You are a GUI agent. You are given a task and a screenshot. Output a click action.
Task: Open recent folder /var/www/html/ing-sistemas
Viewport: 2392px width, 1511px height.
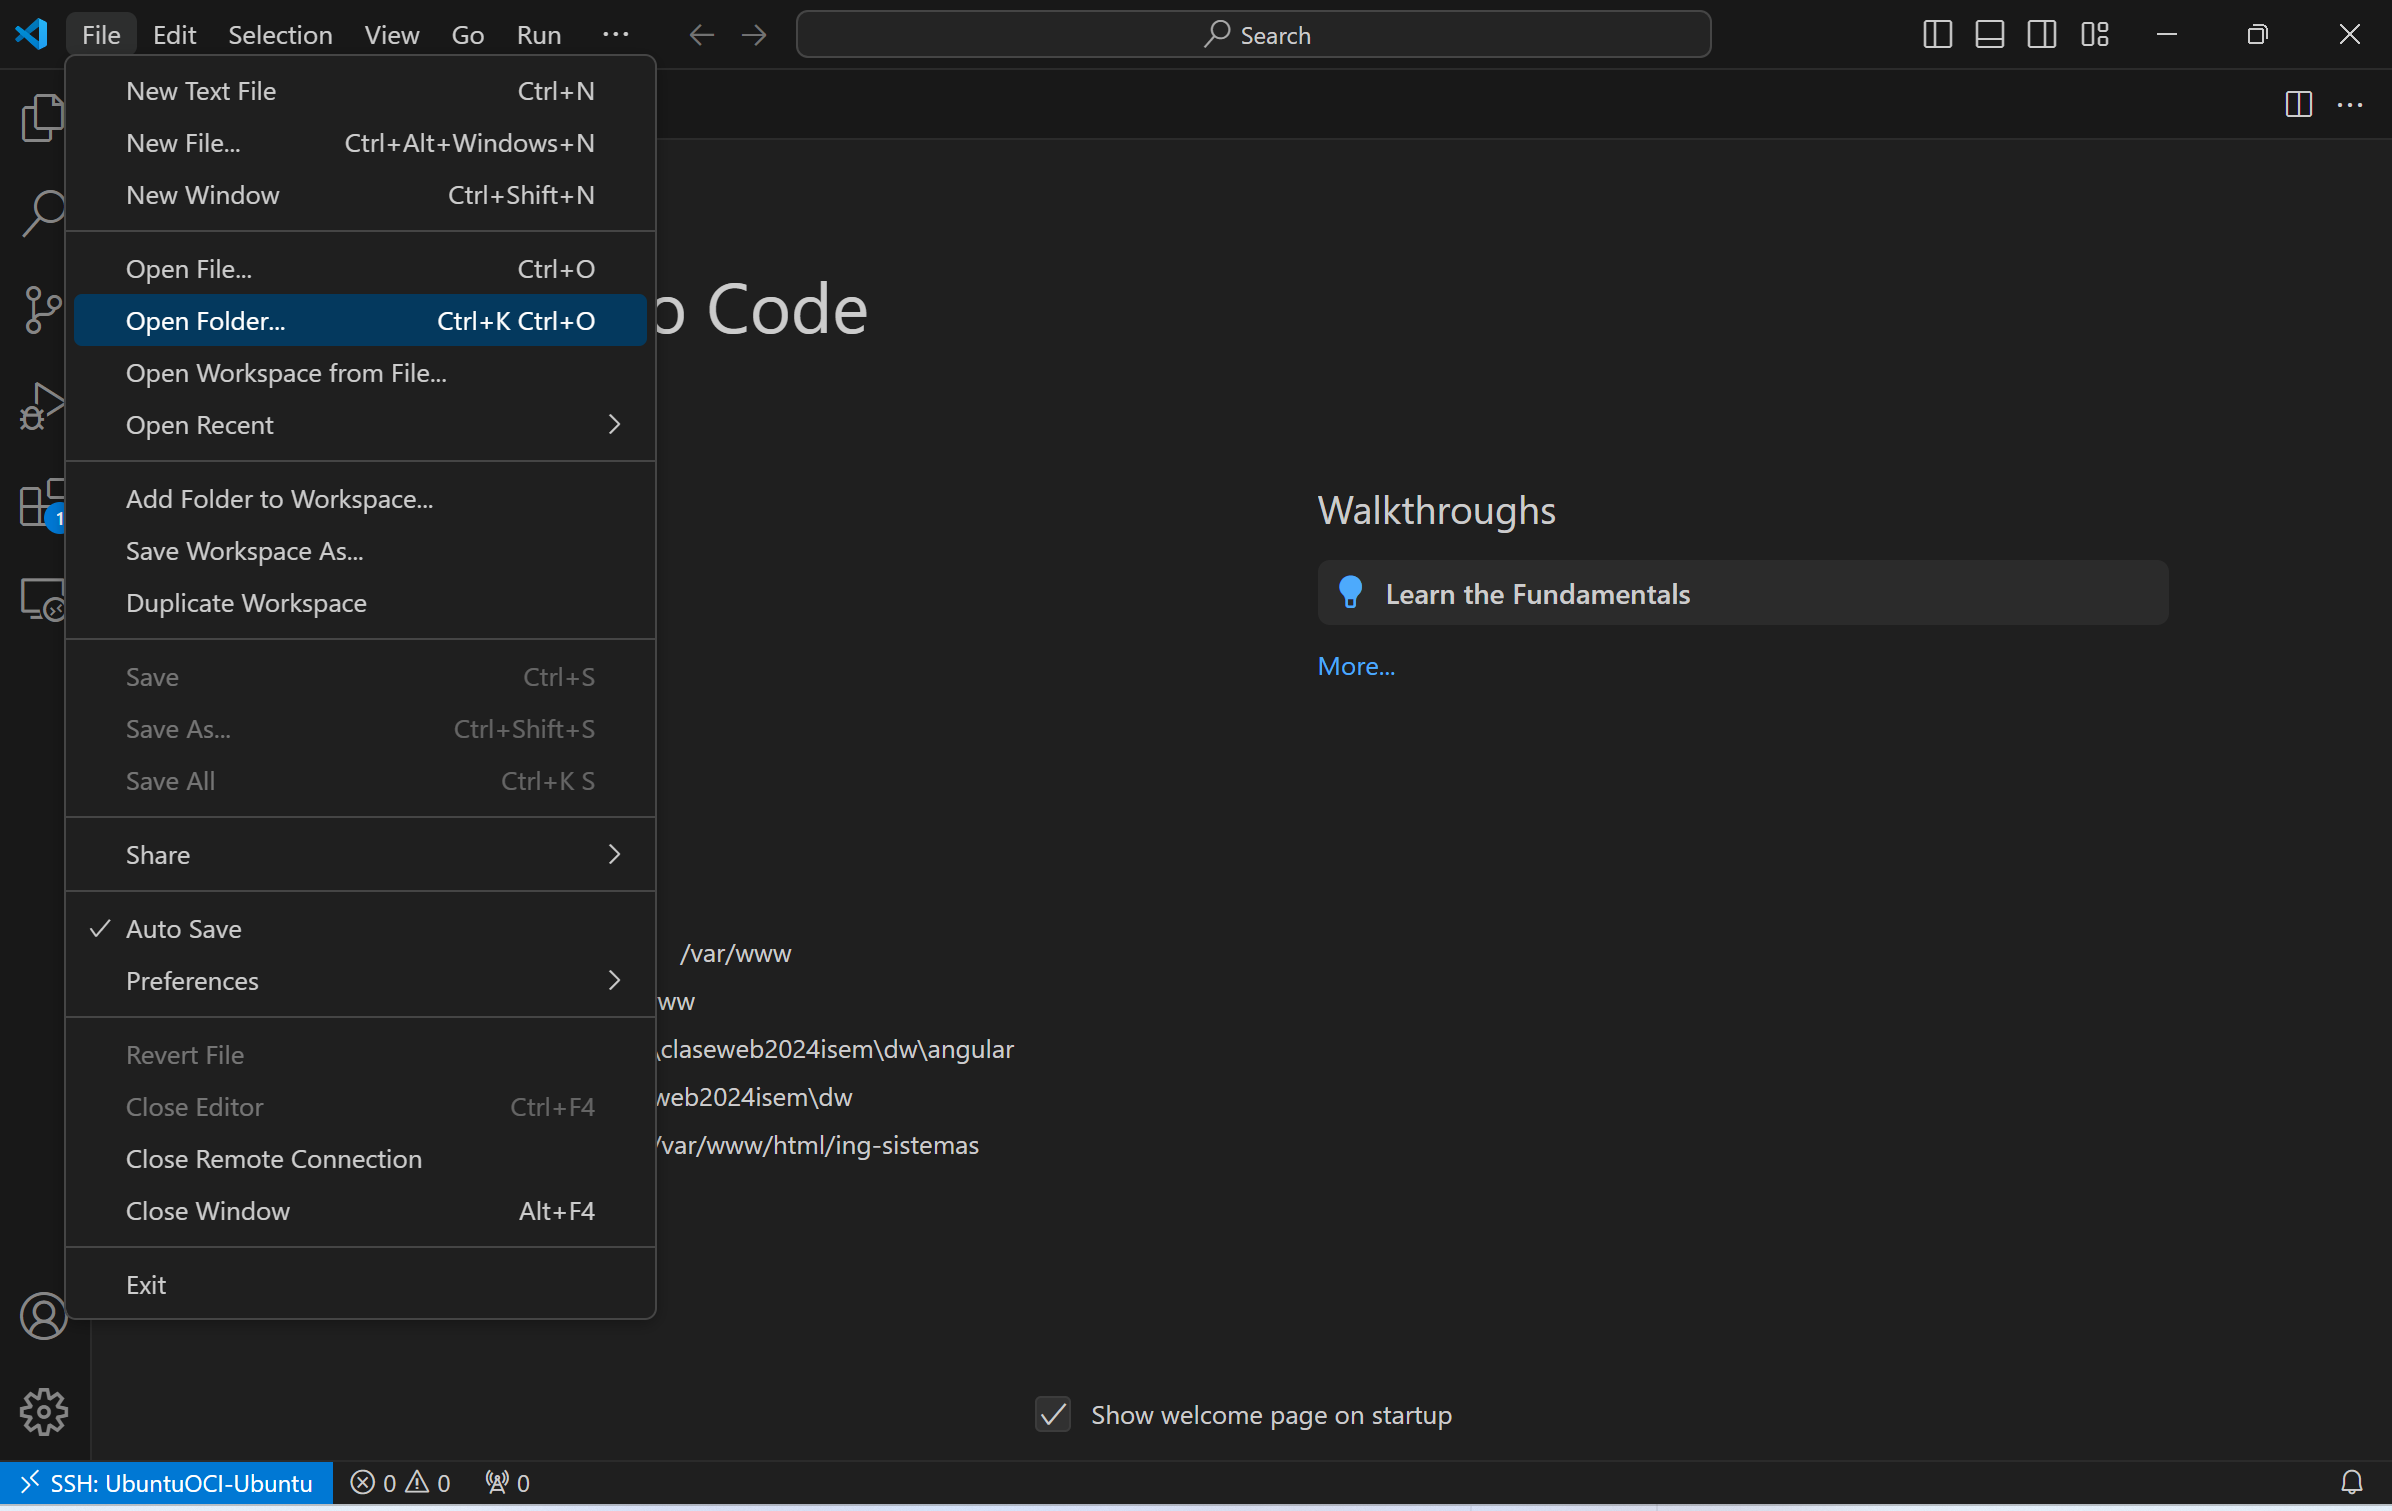pyautogui.click(x=818, y=1145)
